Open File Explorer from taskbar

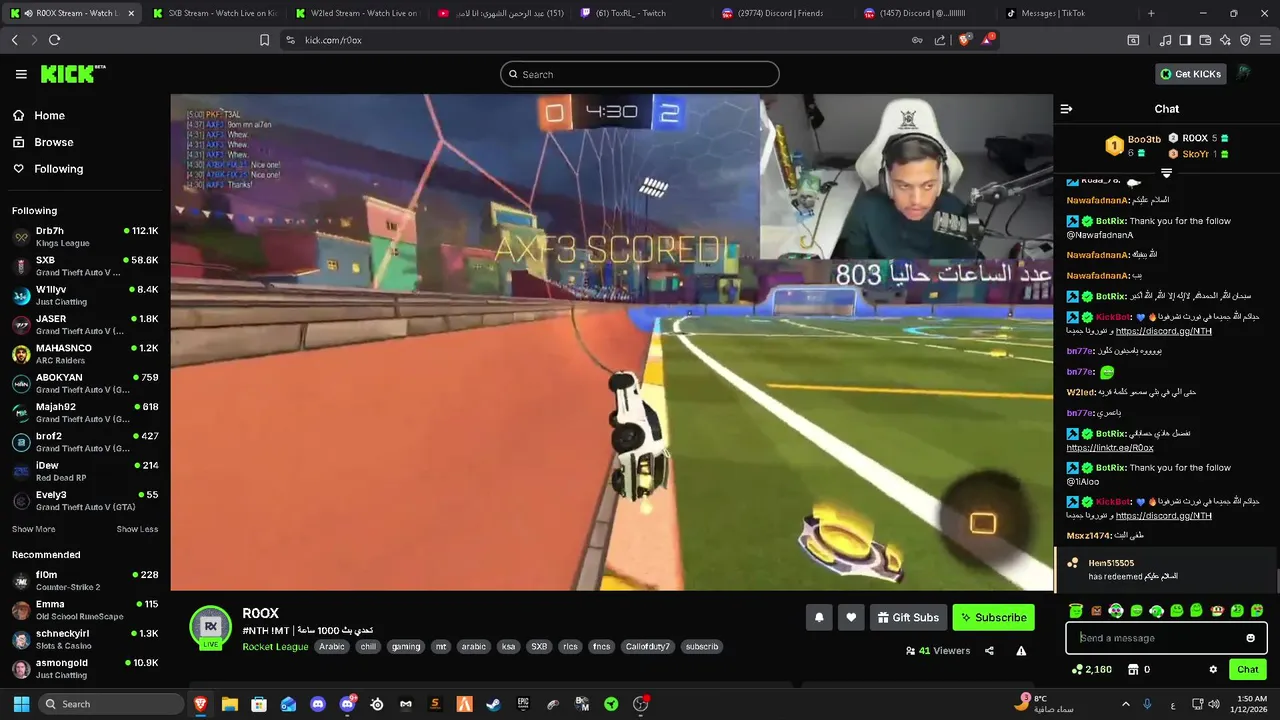click(230, 704)
